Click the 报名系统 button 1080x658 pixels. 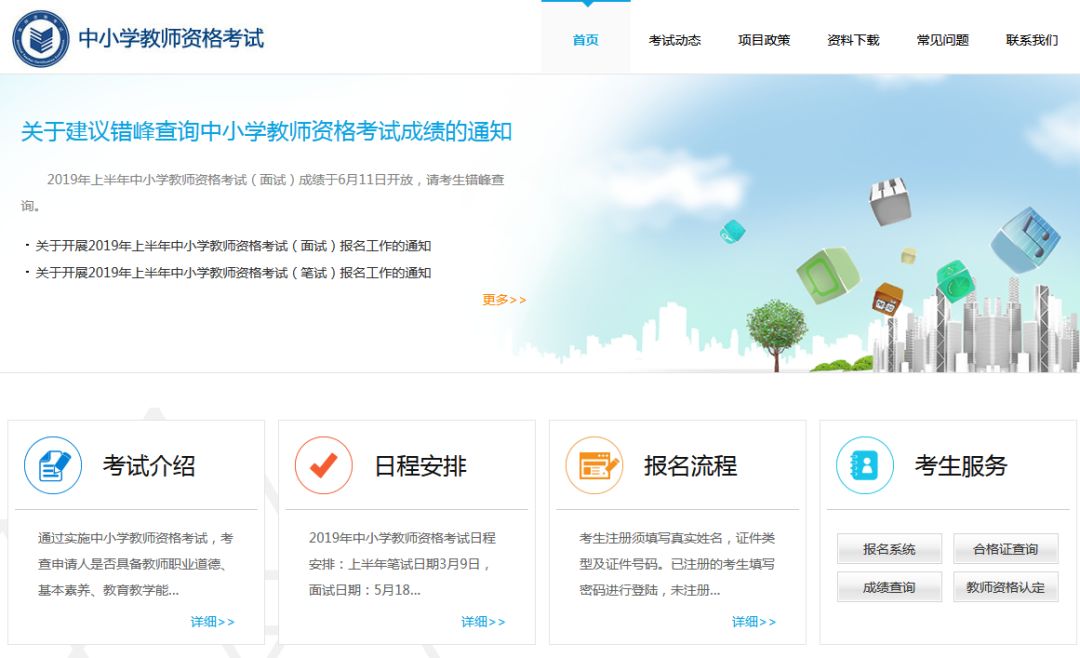[888, 549]
